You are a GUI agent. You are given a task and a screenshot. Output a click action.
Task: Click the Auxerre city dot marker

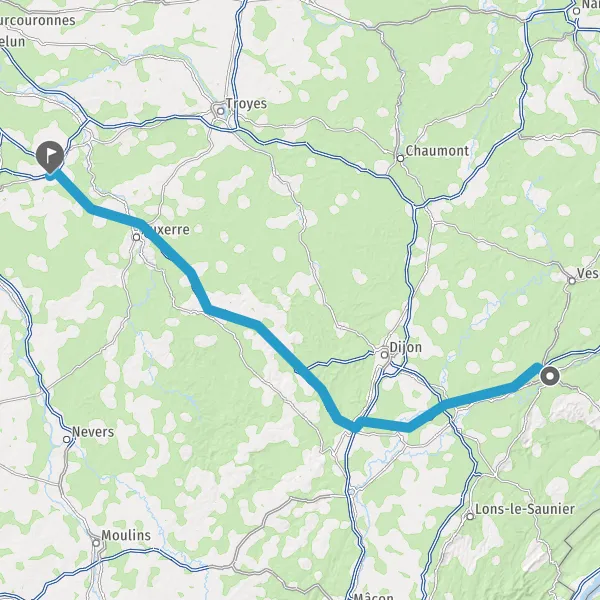coord(136,237)
